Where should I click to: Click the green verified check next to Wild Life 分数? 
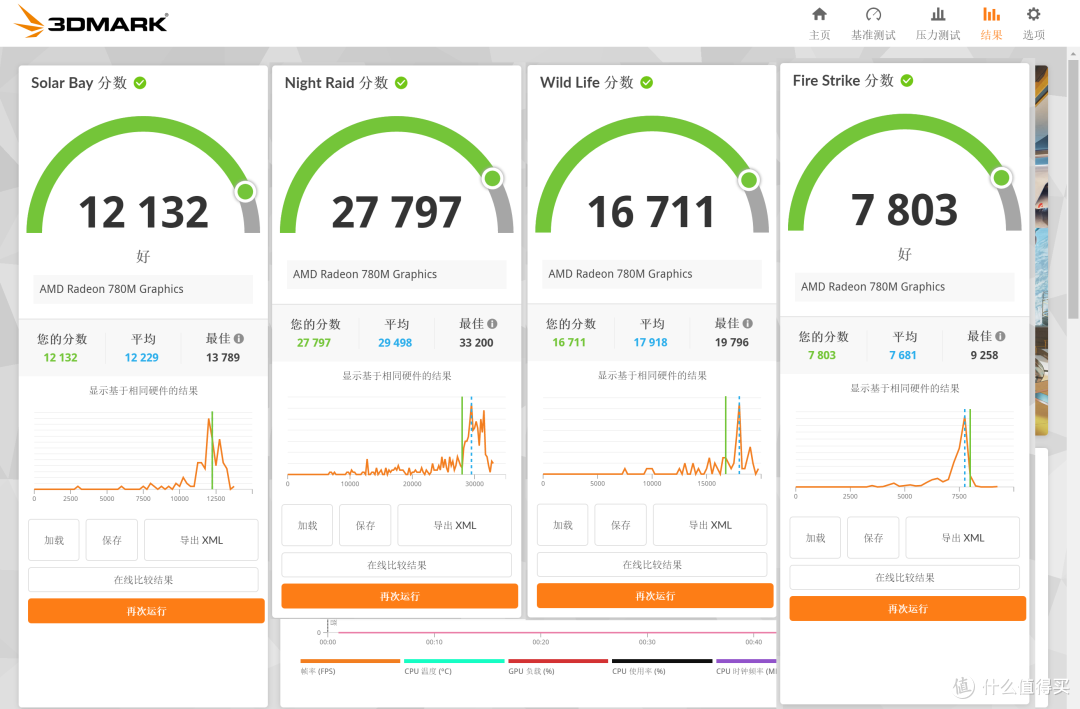(647, 83)
